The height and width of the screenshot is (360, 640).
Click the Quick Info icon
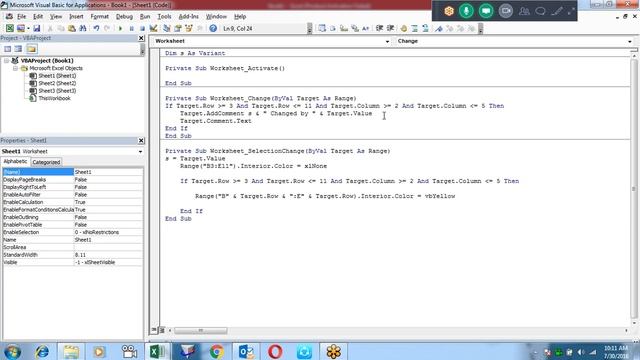pos(344,28)
